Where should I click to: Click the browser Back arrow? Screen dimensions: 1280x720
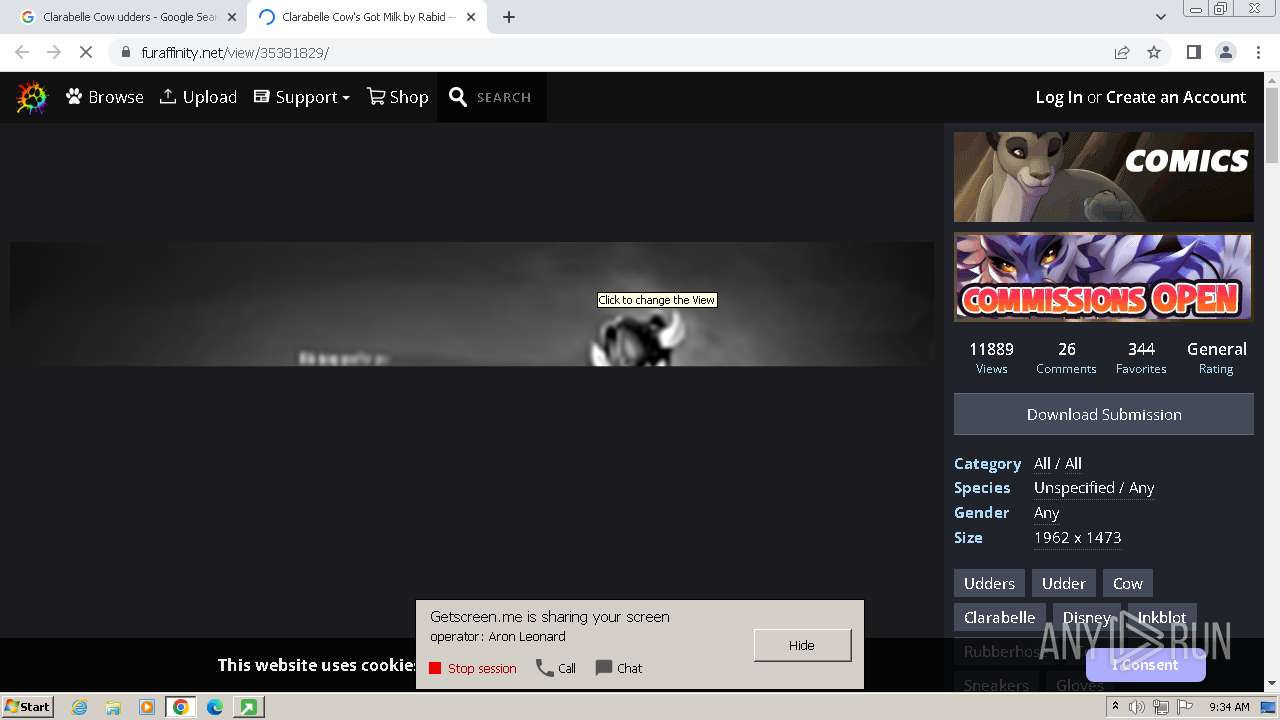[x=22, y=52]
